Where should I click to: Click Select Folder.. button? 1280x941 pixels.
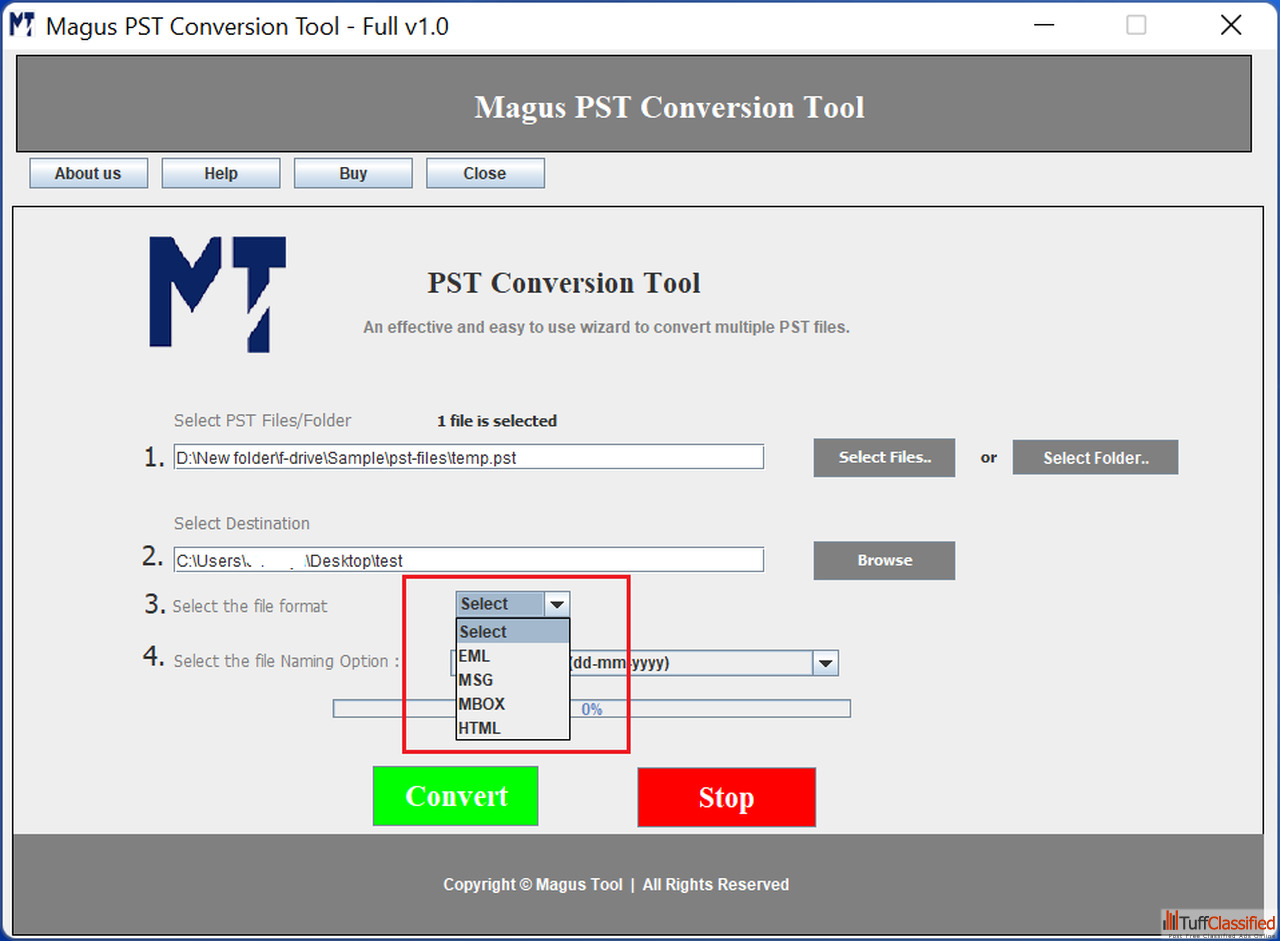coord(1095,458)
